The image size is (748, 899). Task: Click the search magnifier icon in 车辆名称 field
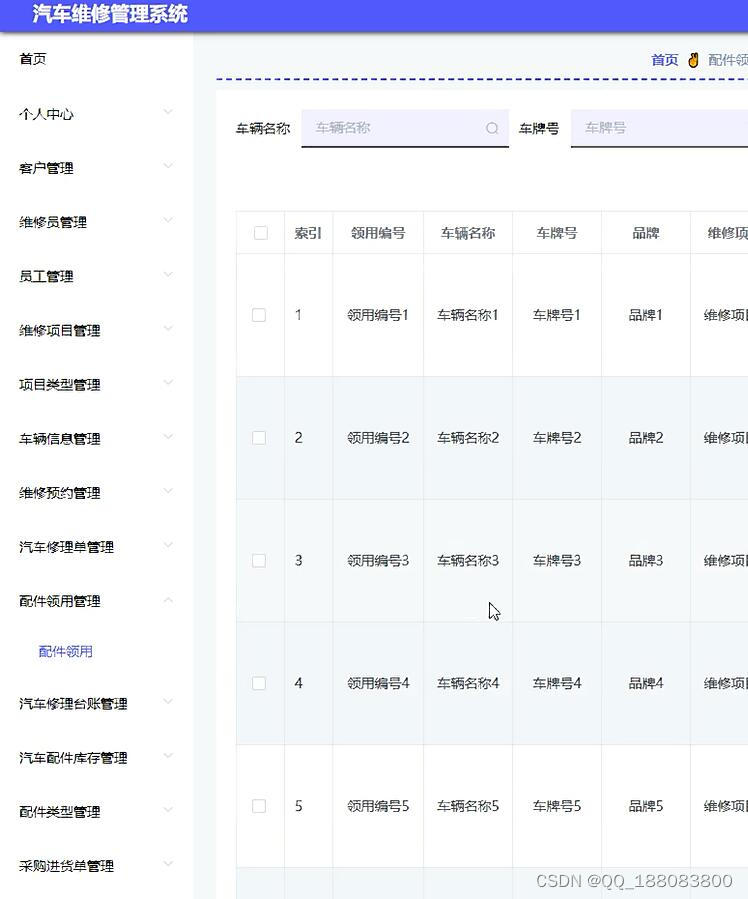click(492, 128)
